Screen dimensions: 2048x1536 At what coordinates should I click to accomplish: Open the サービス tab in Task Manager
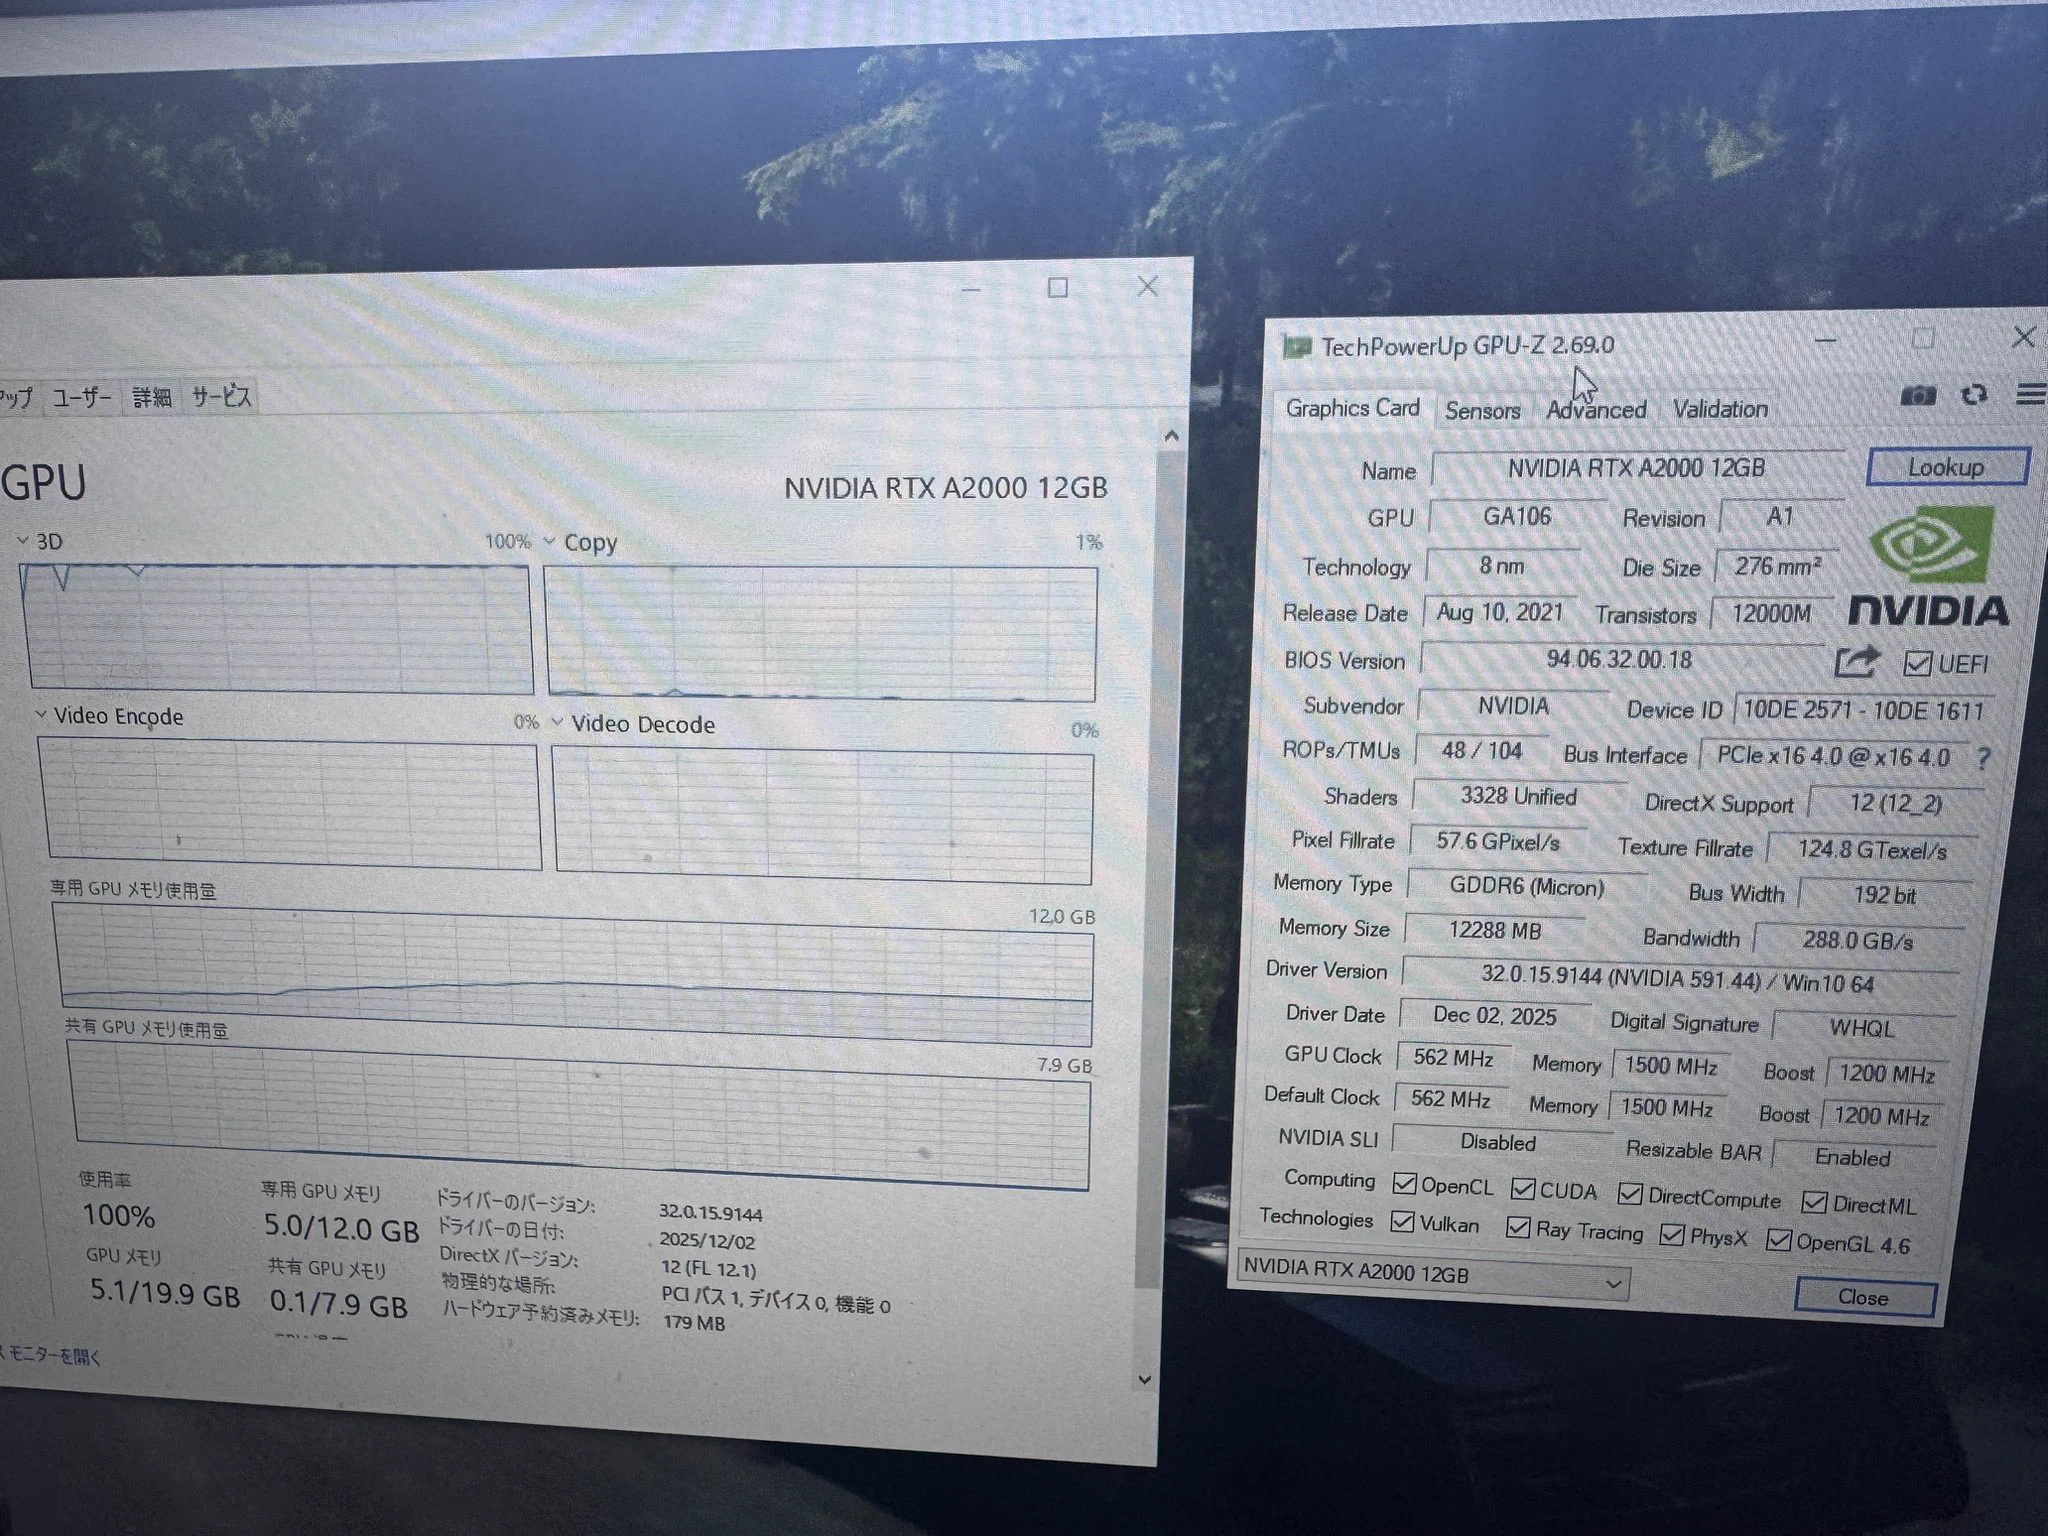coord(221,396)
